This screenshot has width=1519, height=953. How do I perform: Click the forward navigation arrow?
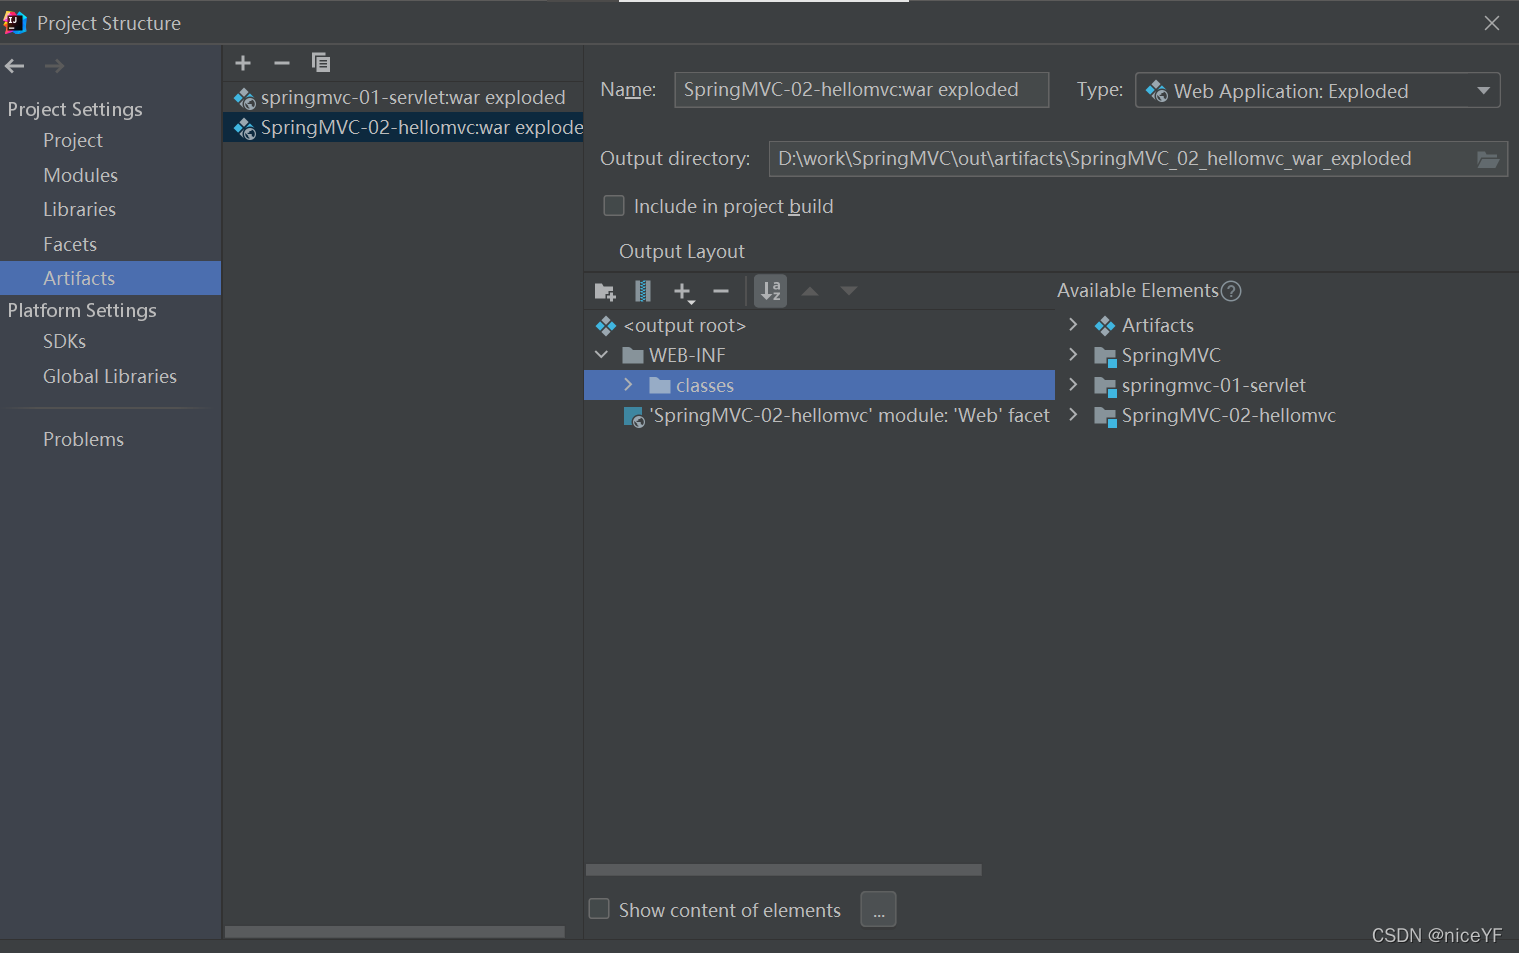point(55,66)
